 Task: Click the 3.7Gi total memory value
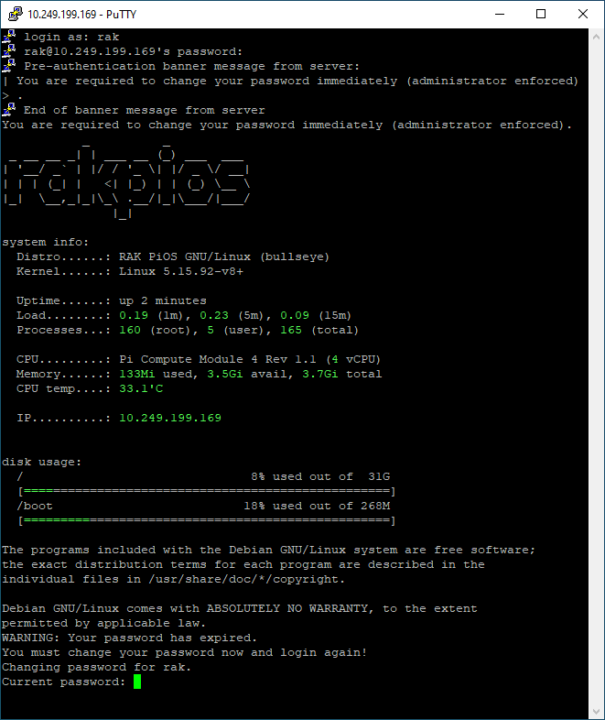320,374
